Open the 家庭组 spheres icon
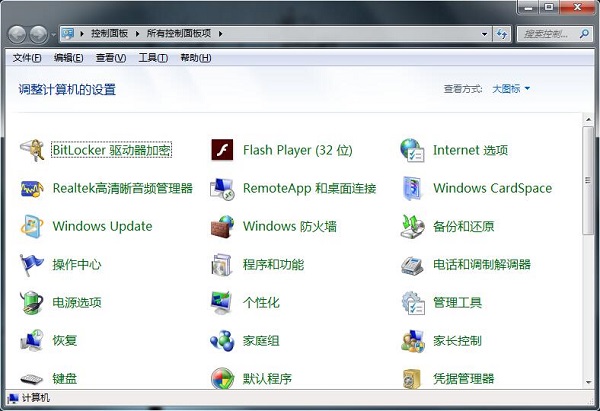This screenshot has height=411, width=600. click(222, 340)
